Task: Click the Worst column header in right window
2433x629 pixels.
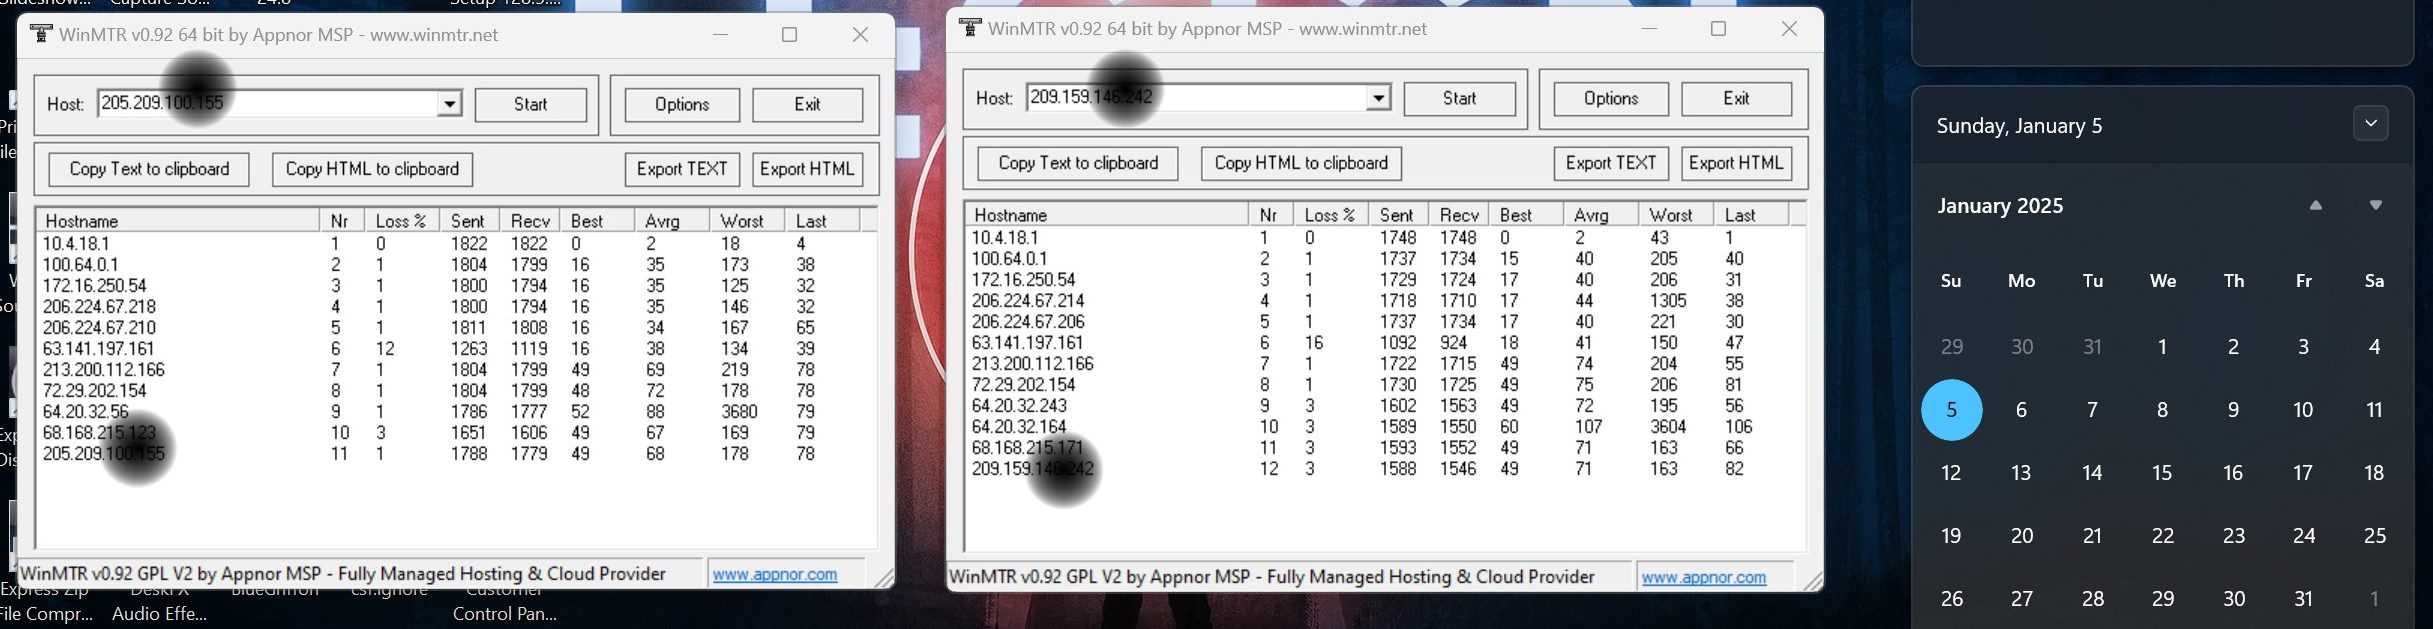Action: [x=1671, y=215]
